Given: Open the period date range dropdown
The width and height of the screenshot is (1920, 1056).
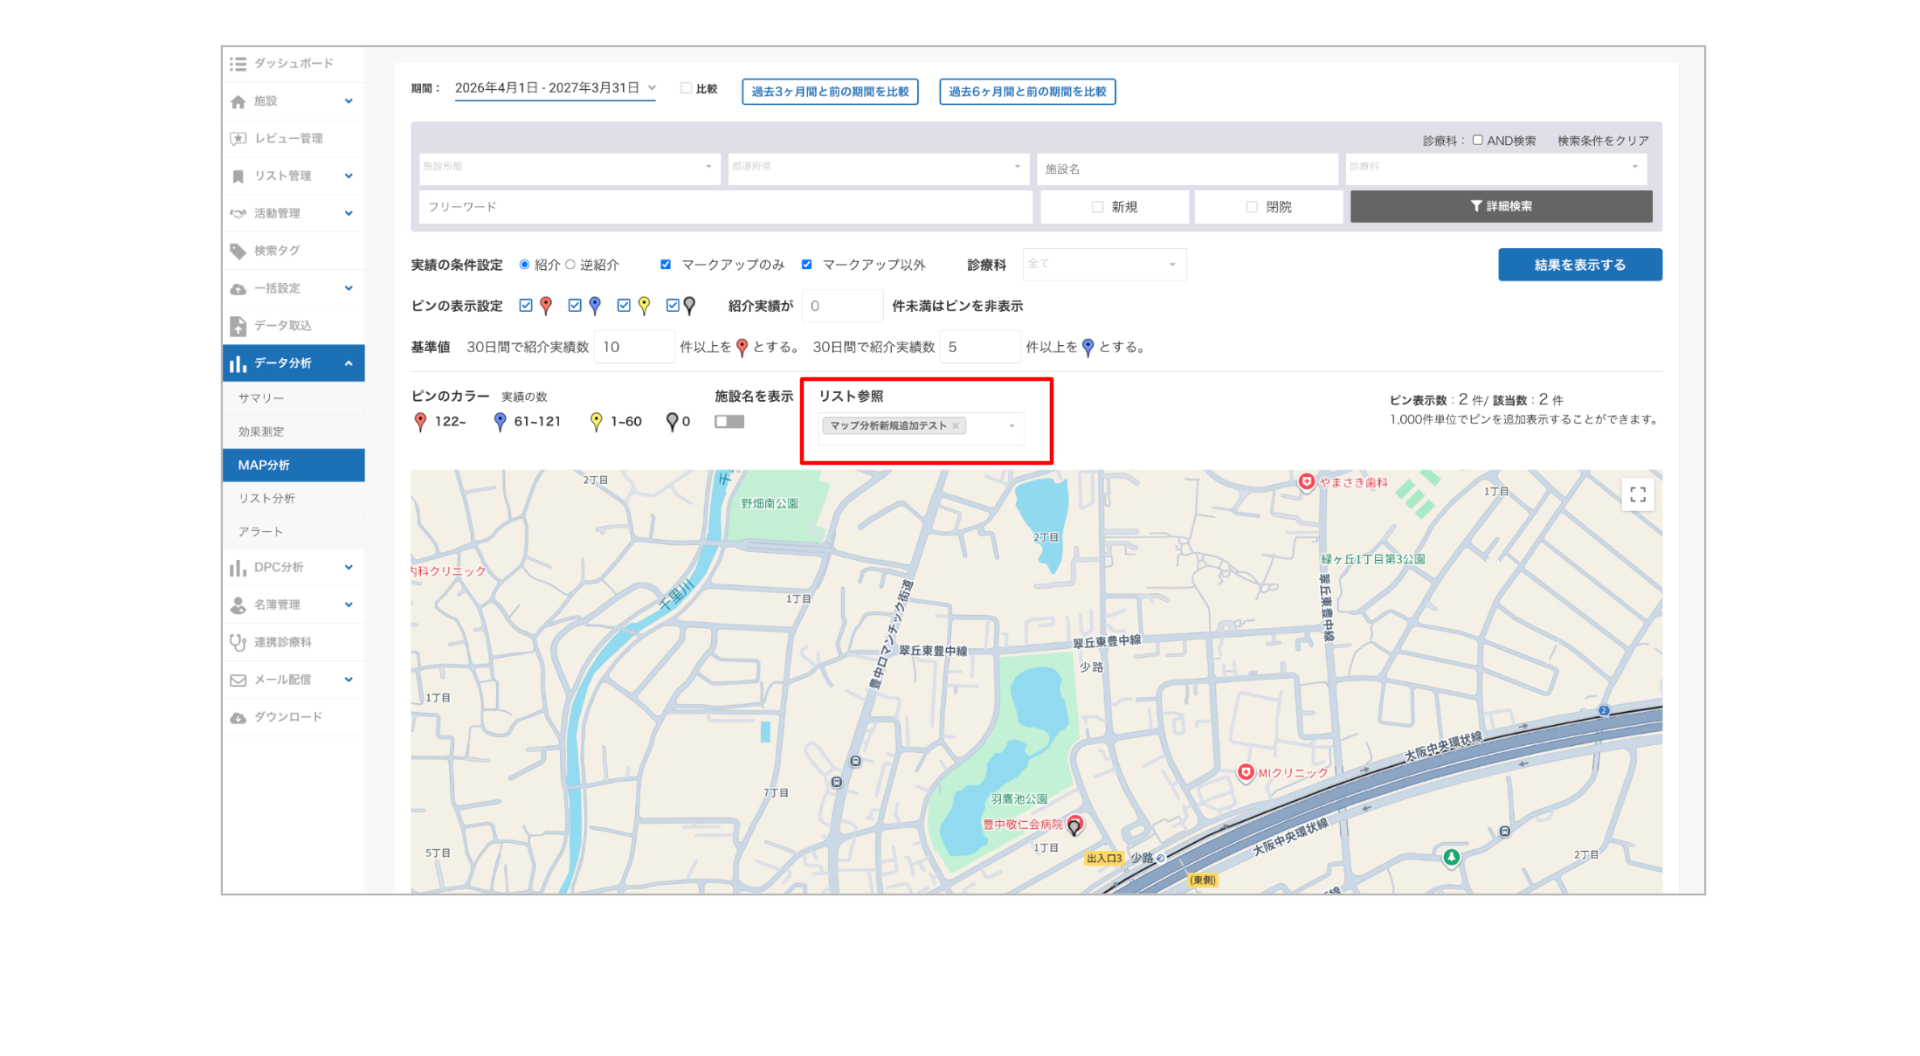Looking at the screenshot, I should pos(555,89).
